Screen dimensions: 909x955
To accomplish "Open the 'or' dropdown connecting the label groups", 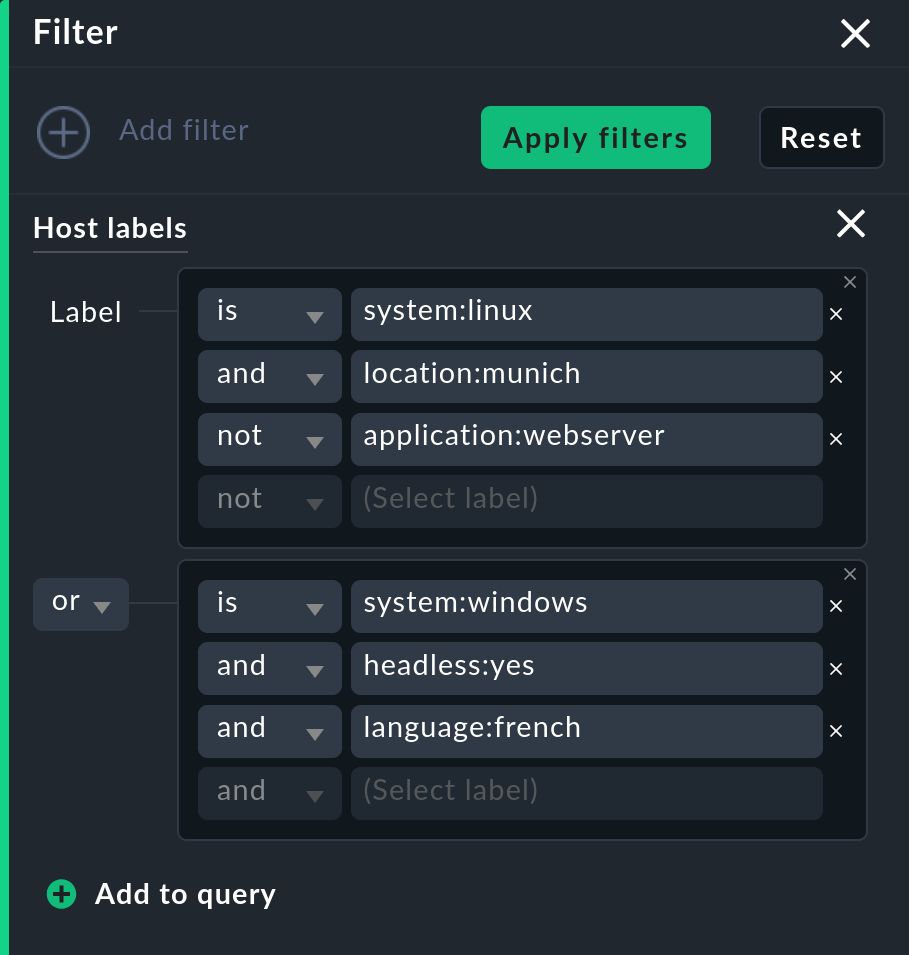I will [x=80, y=604].
